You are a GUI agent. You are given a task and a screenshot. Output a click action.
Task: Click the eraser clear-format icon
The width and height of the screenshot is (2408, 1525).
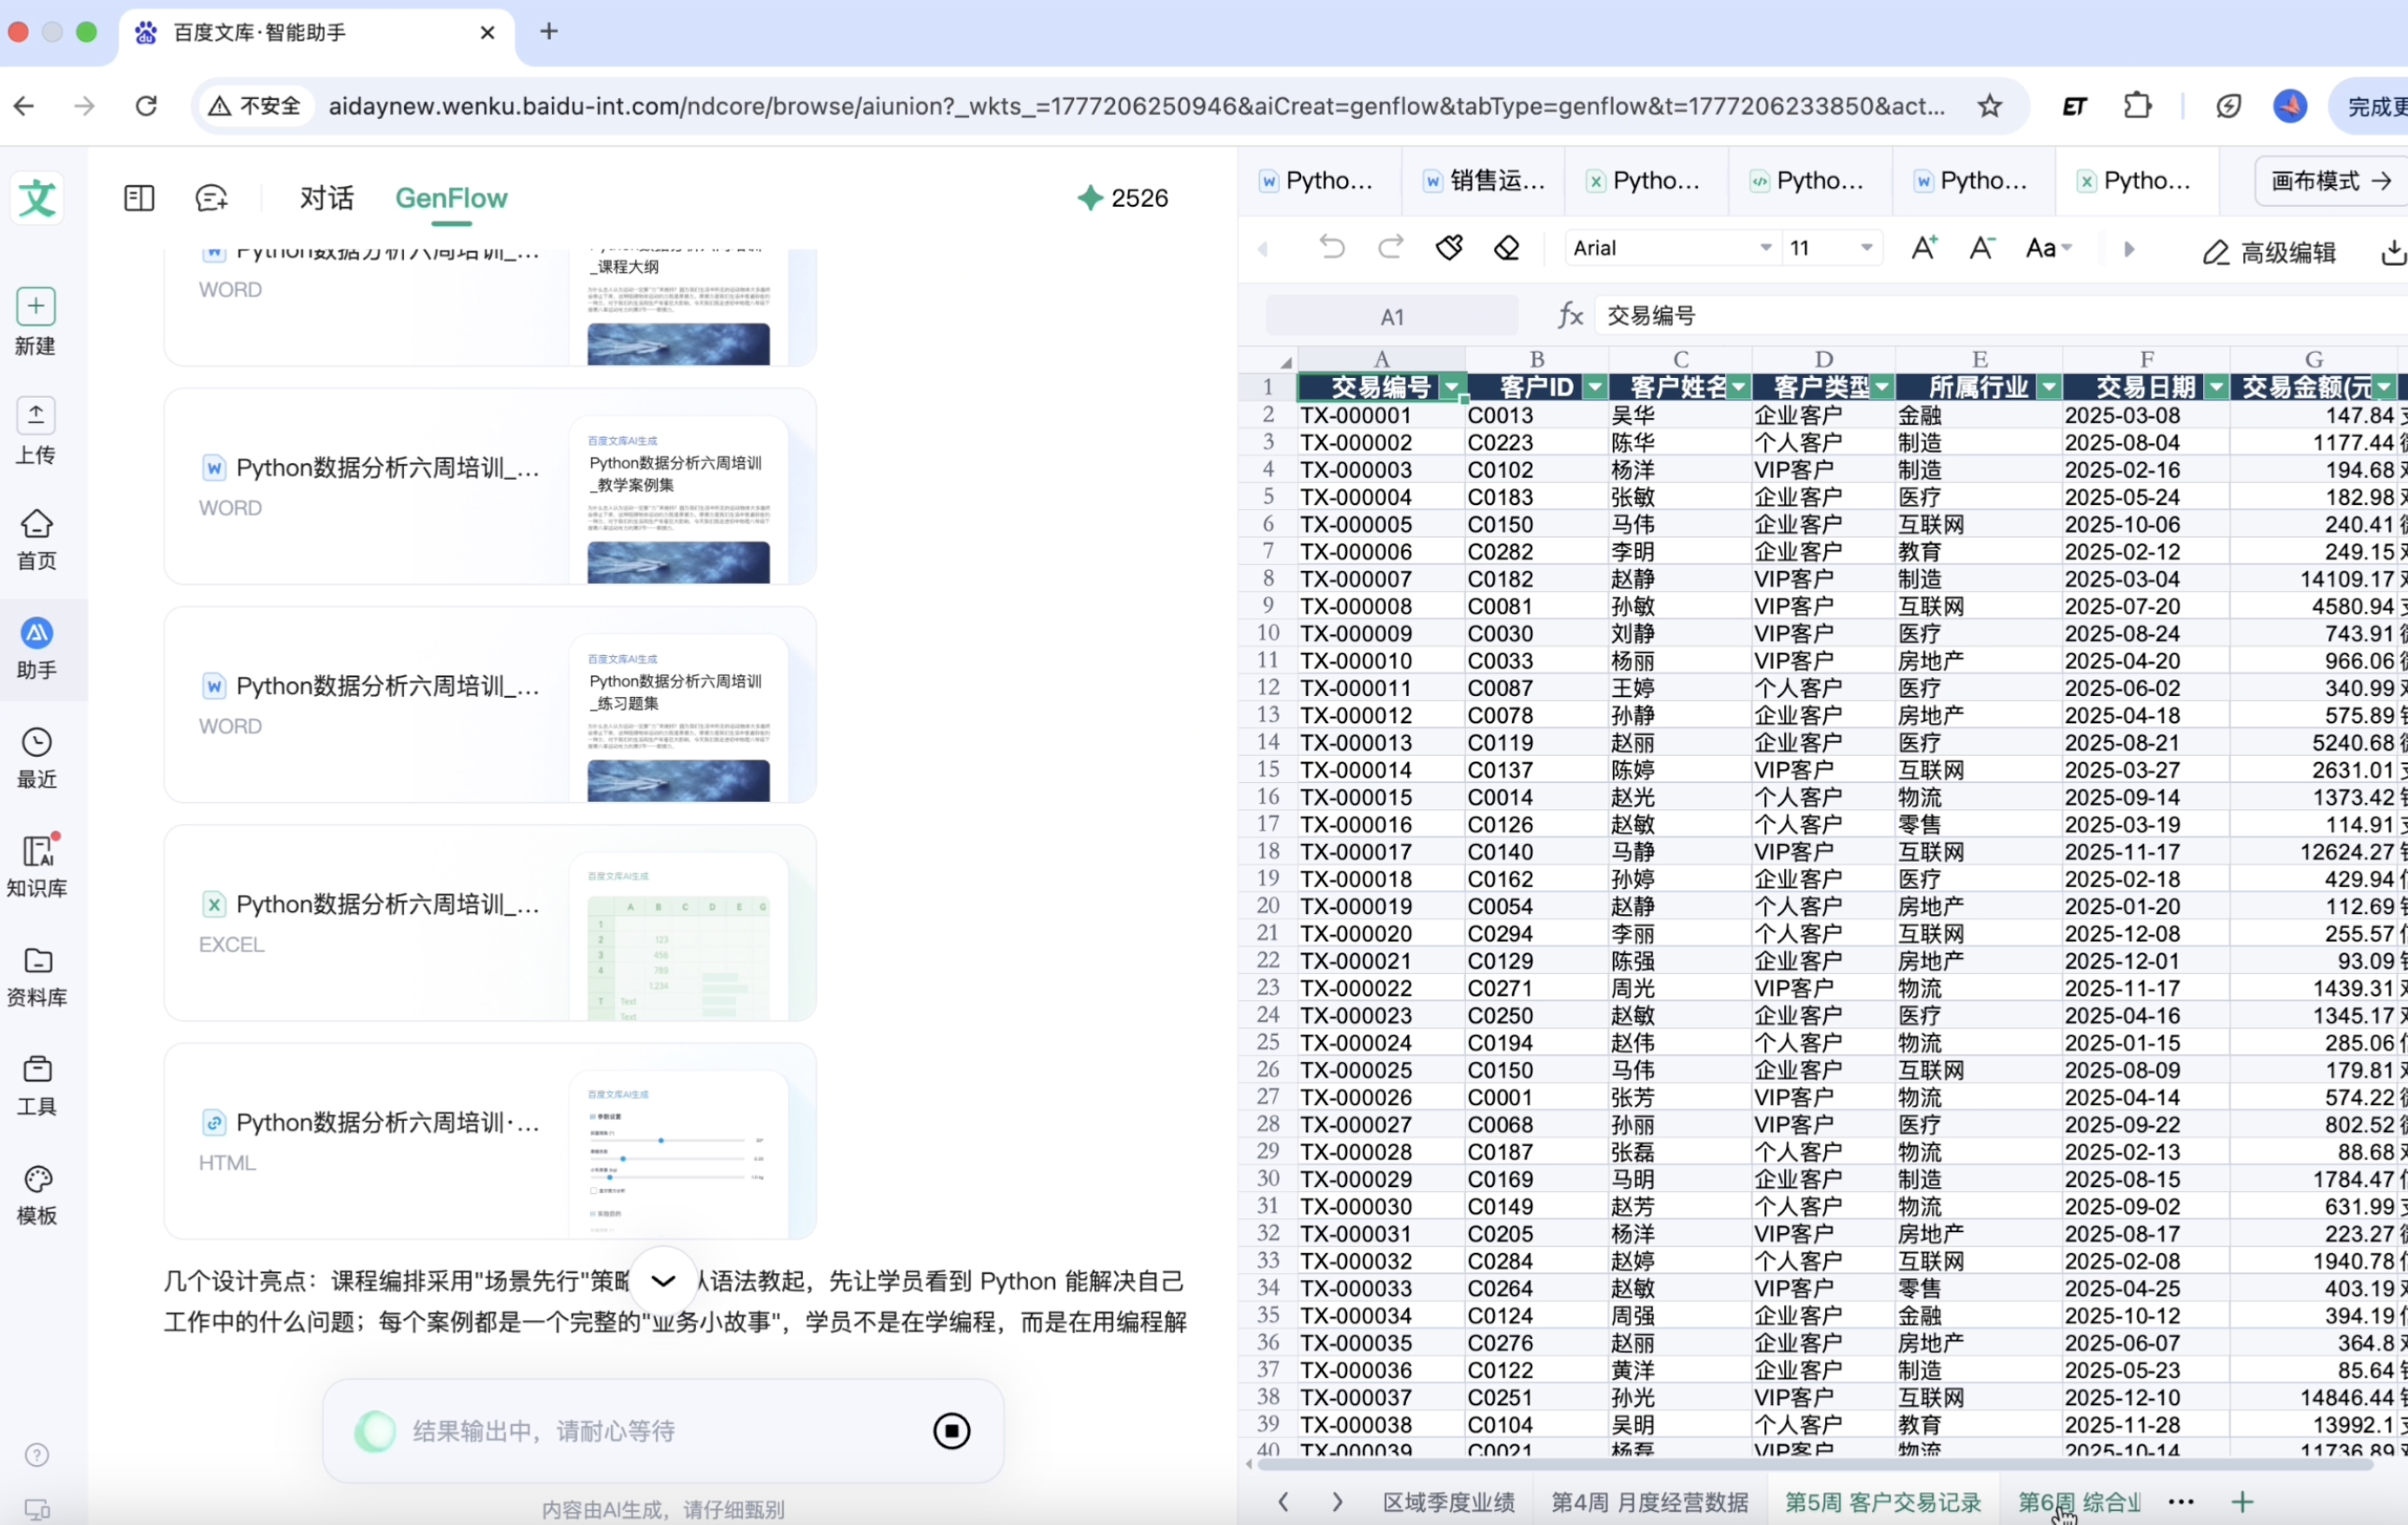click(1506, 247)
